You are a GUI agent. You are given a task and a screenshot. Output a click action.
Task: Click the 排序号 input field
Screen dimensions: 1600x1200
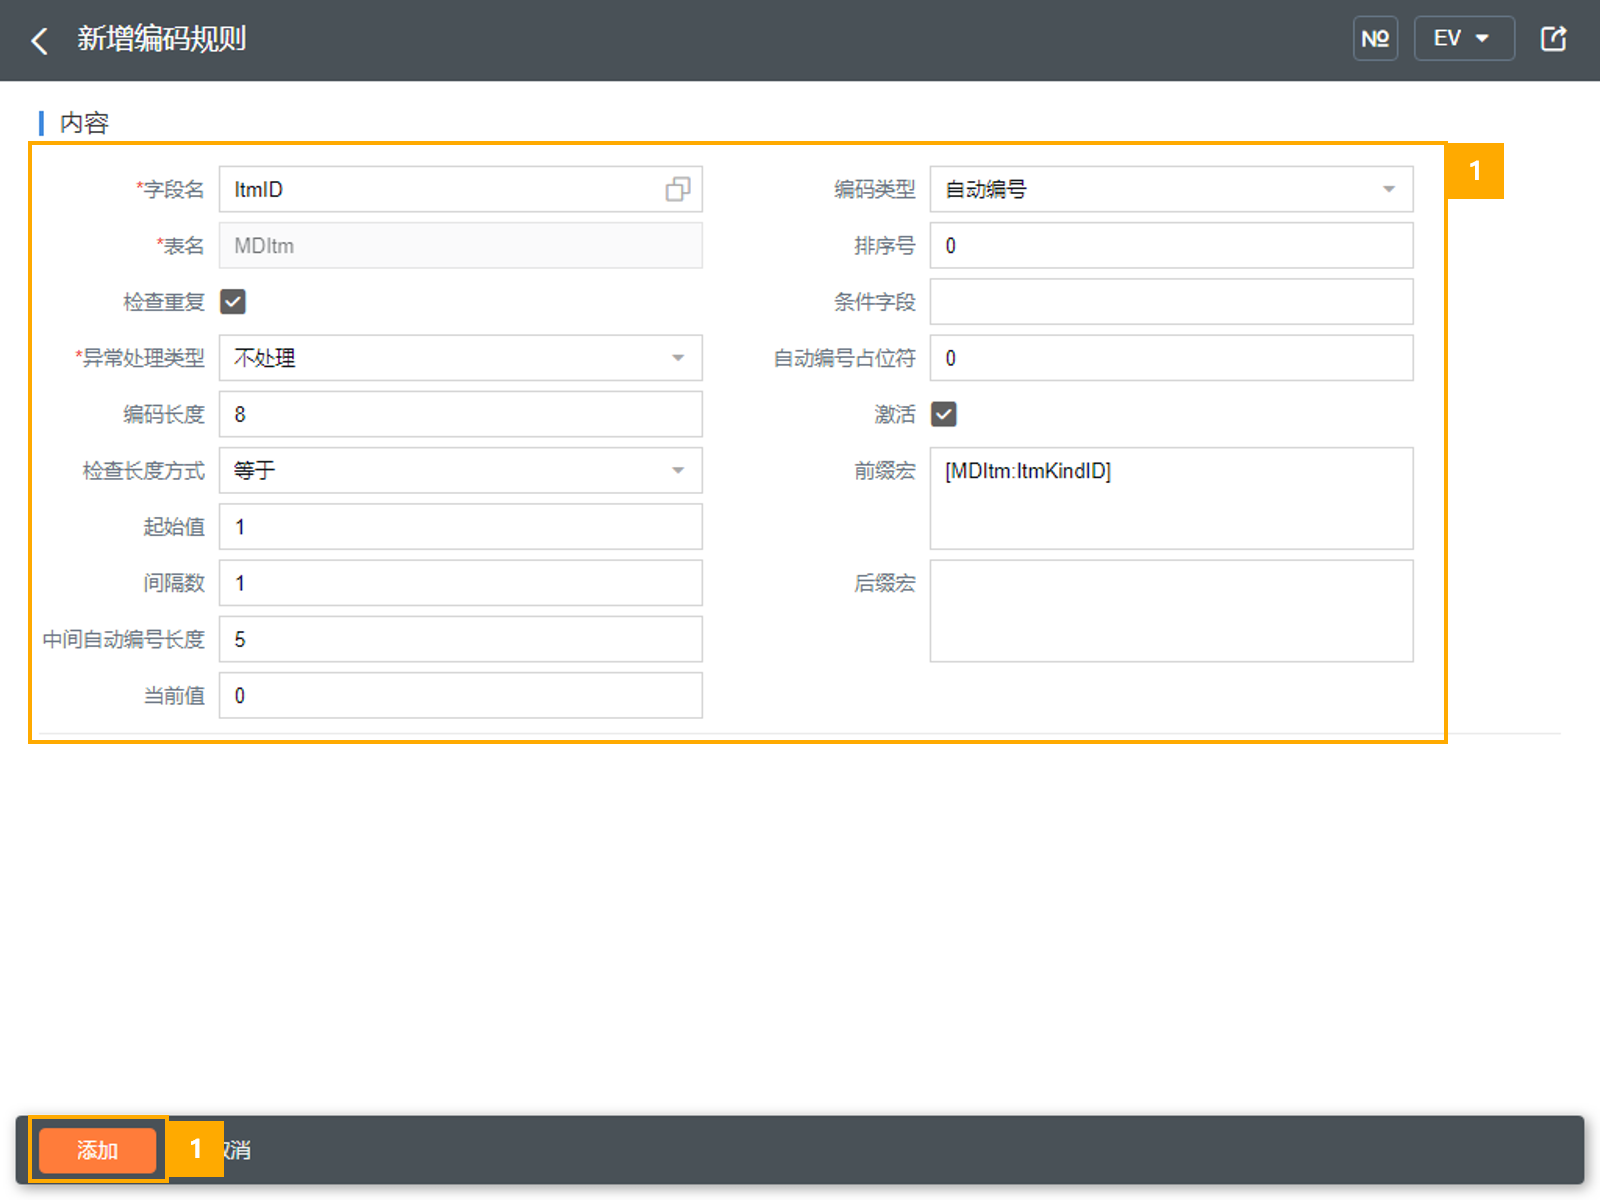(1172, 245)
